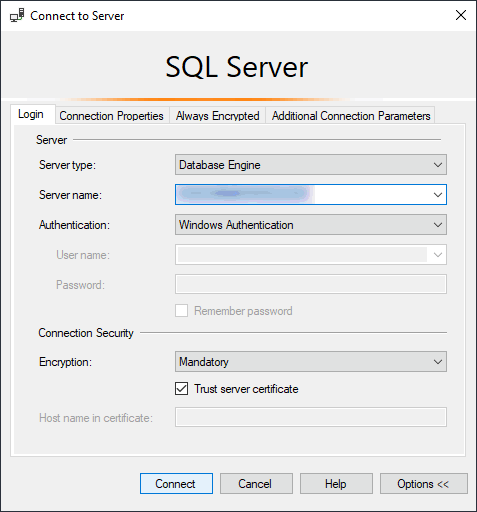Open the Encryption dropdown set to Mandatory
The width and height of the screenshot is (477, 512).
pyautogui.click(x=311, y=362)
